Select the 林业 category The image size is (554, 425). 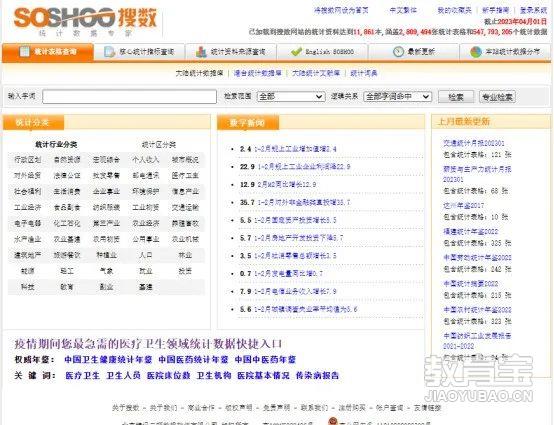[x=185, y=255]
